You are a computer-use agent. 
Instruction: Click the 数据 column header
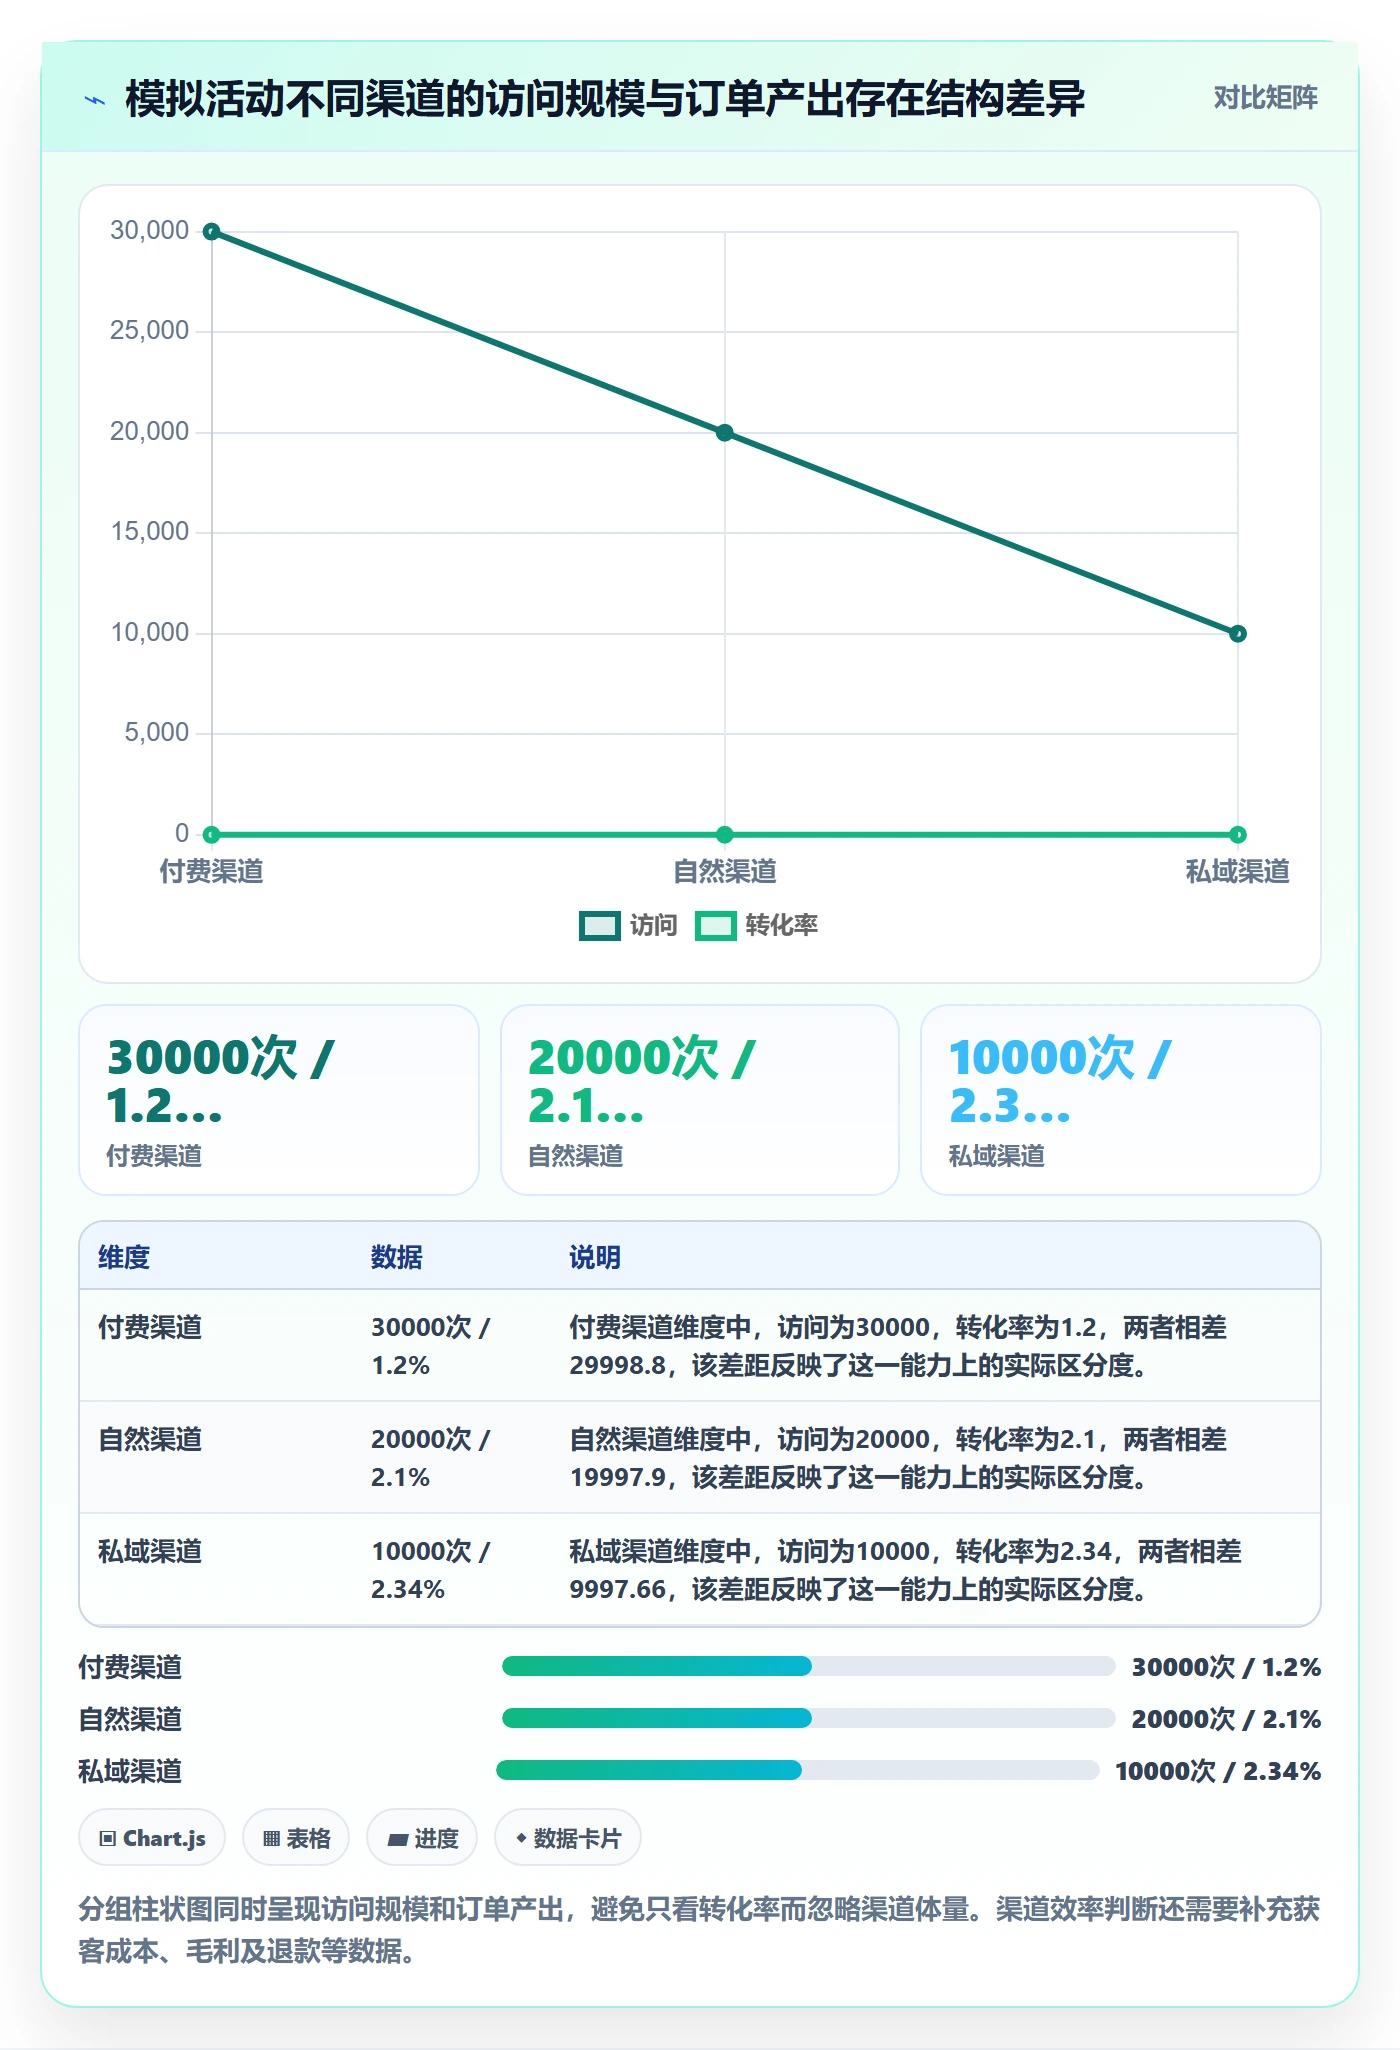point(397,1257)
